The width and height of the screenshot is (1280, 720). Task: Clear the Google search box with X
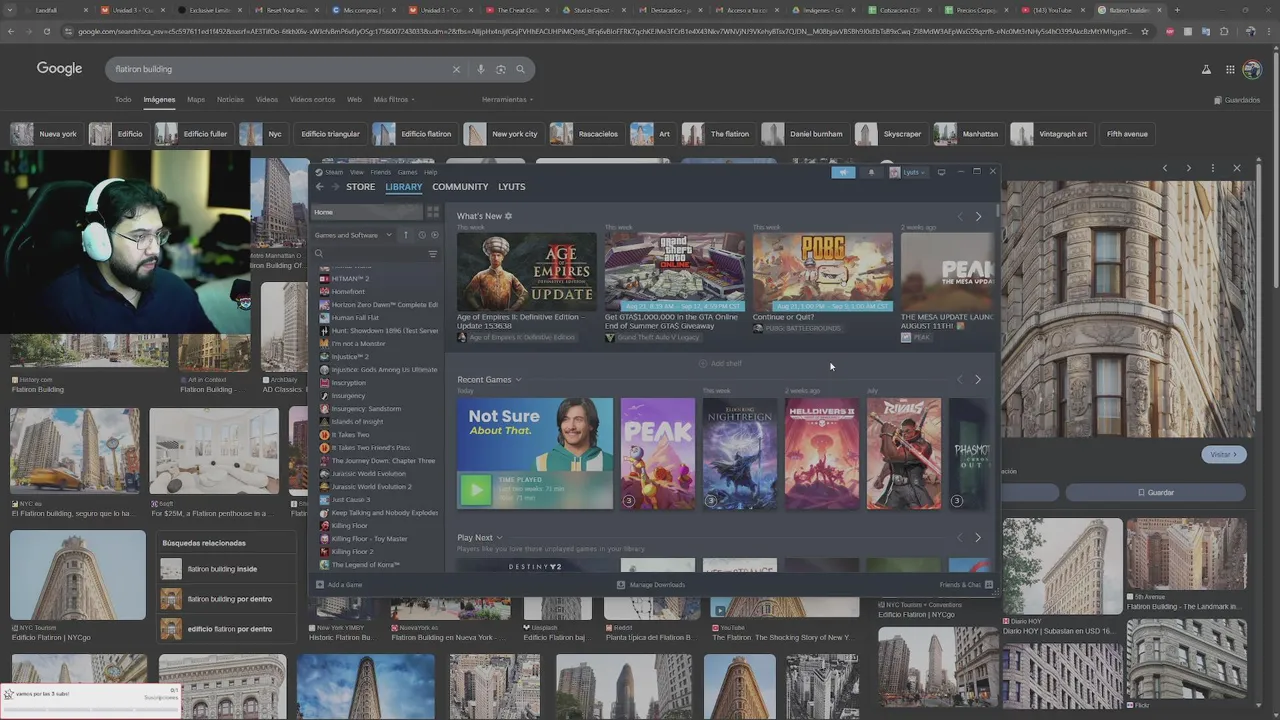coord(456,69)
